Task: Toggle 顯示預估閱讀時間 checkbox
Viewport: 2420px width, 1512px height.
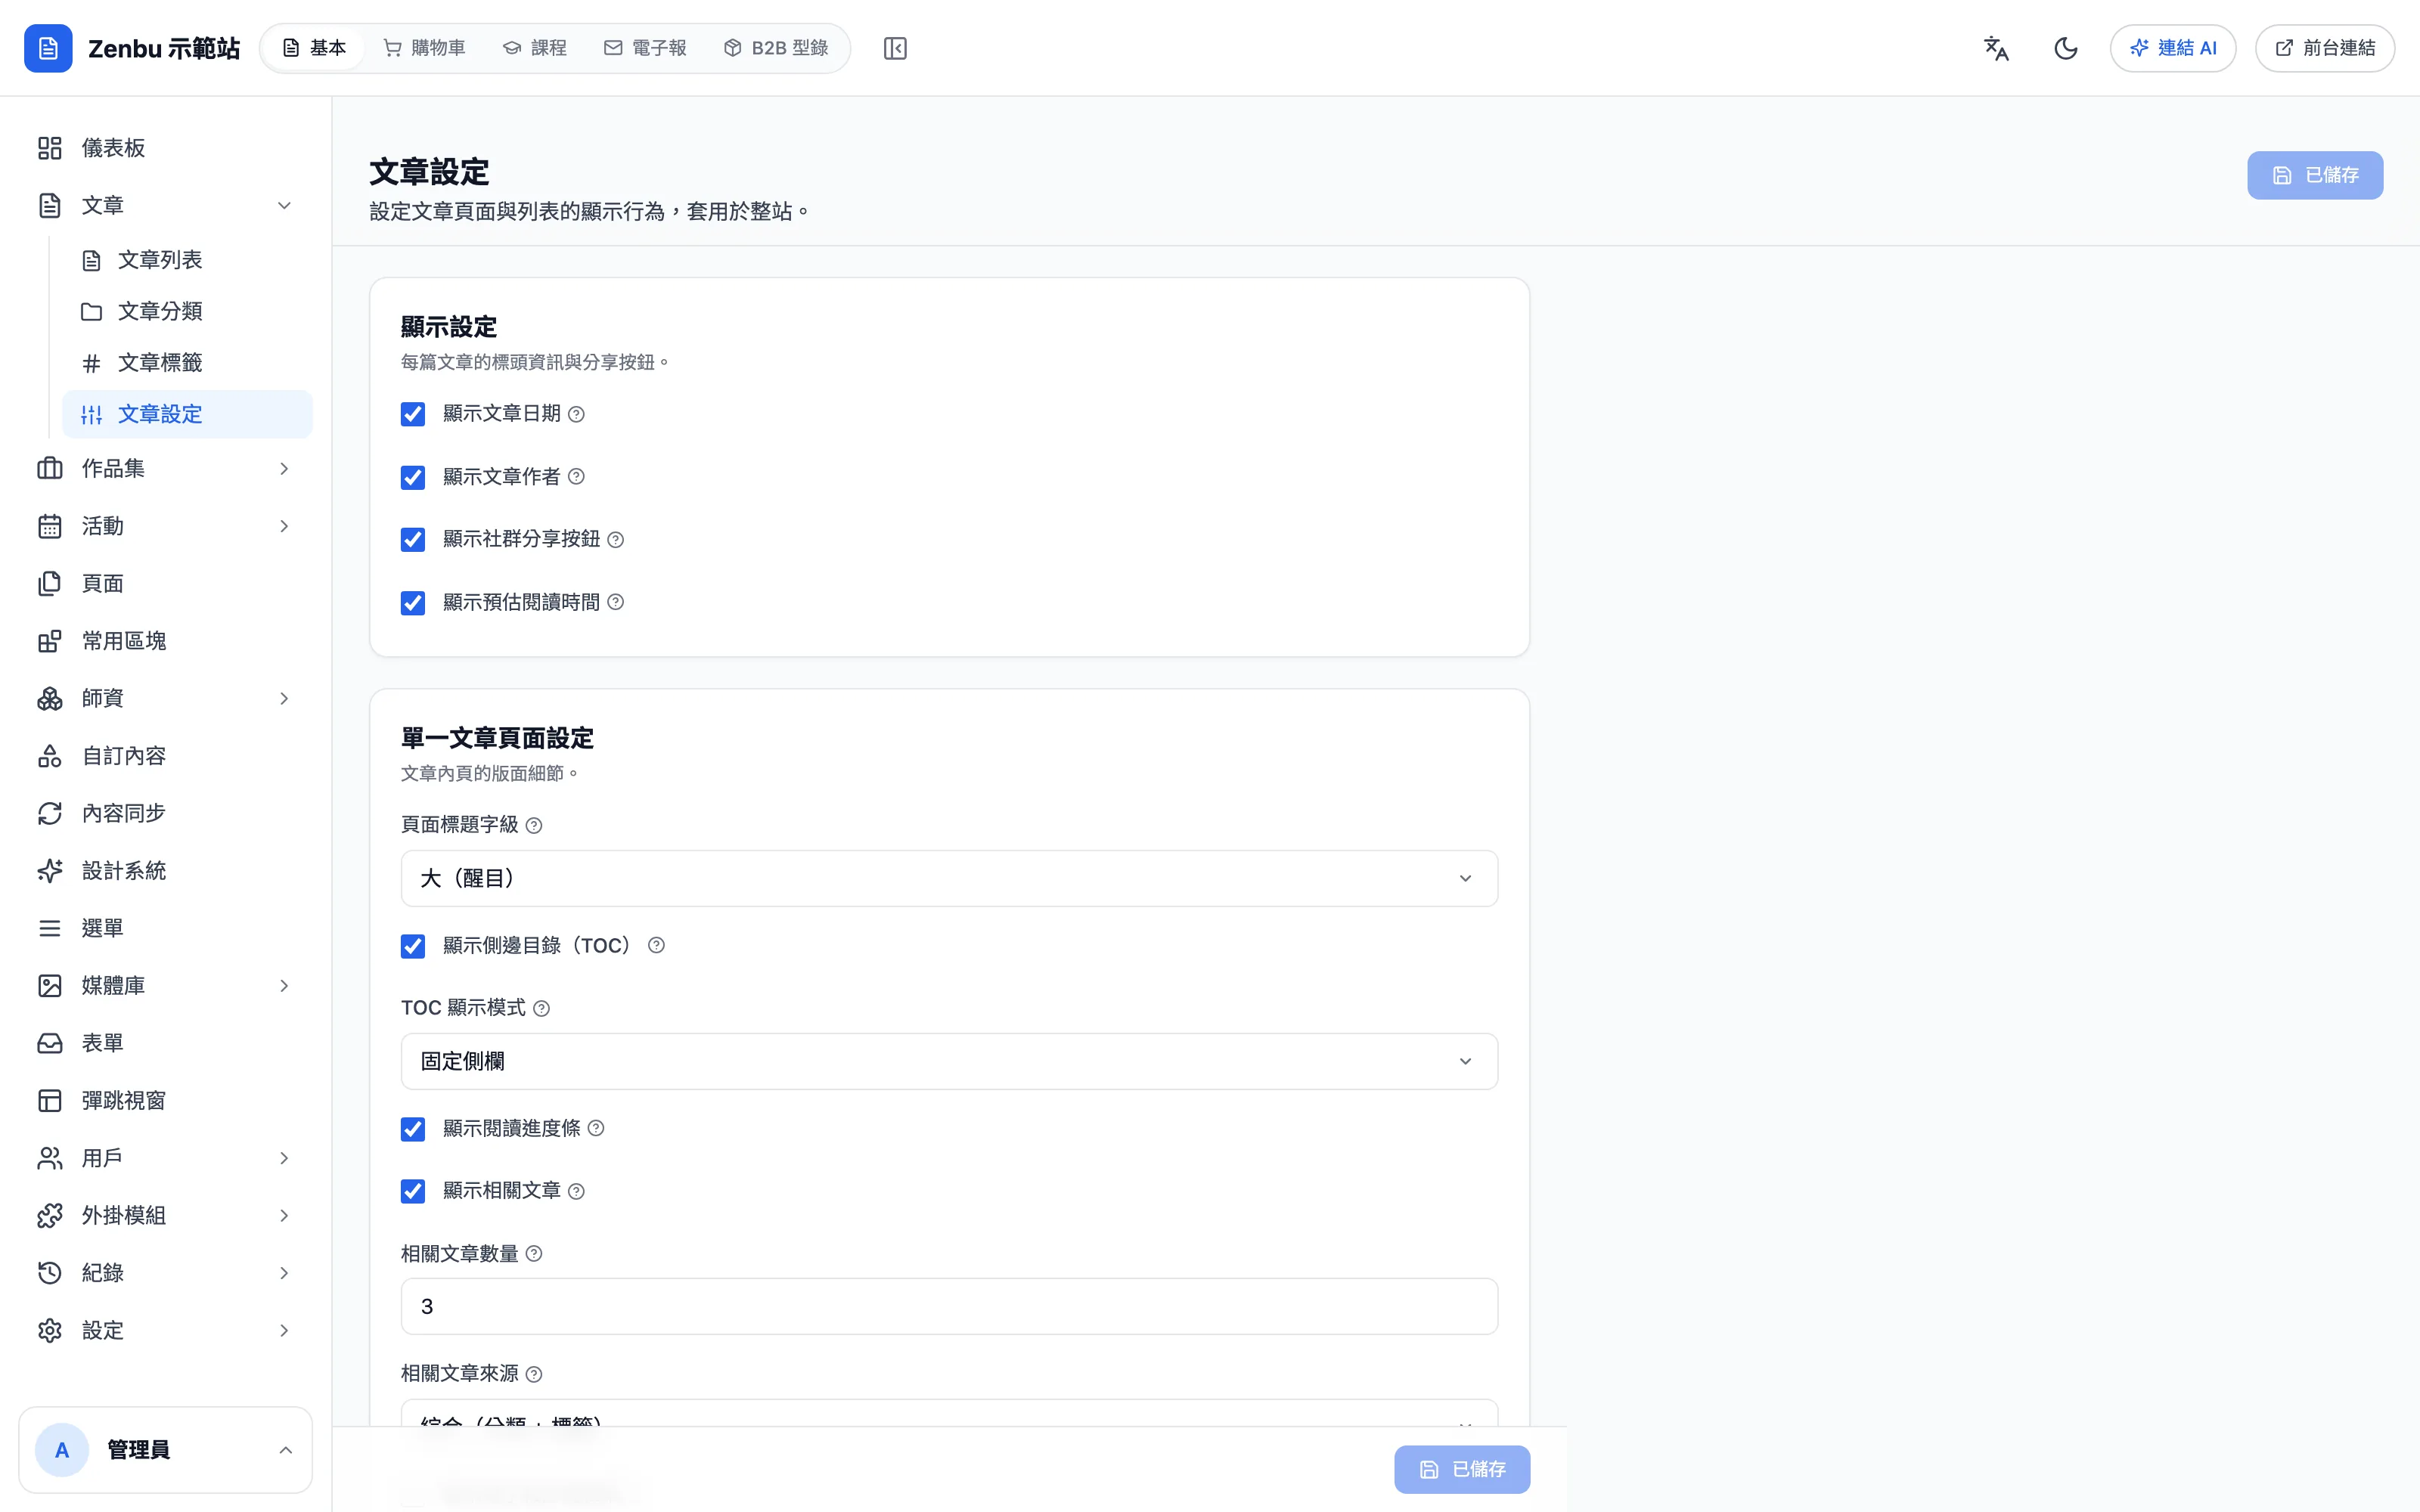Action: (413, 602)
